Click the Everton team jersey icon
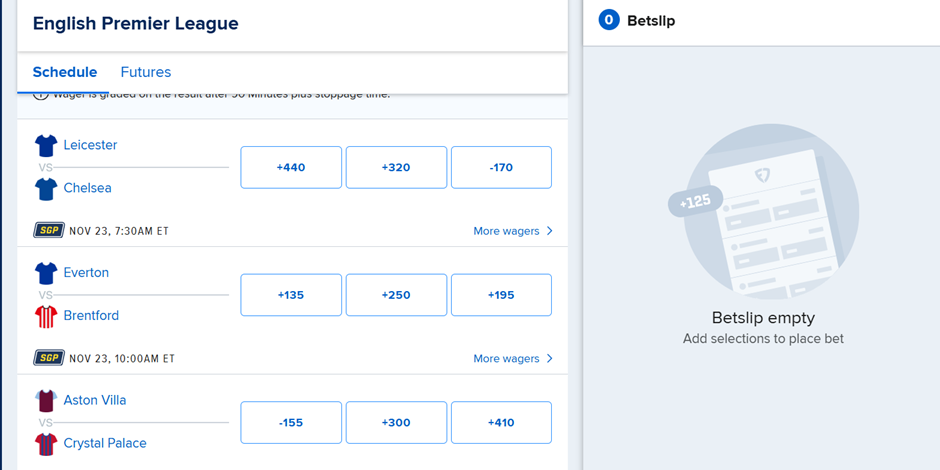Viewport: 940px width, 470px height. click(x=46, y=273)
